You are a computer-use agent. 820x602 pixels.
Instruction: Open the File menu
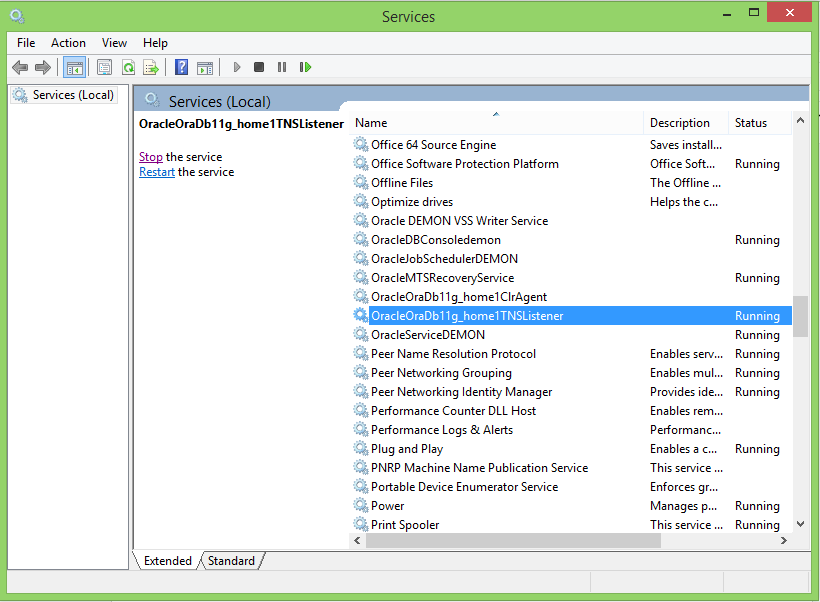click(26, 43)
